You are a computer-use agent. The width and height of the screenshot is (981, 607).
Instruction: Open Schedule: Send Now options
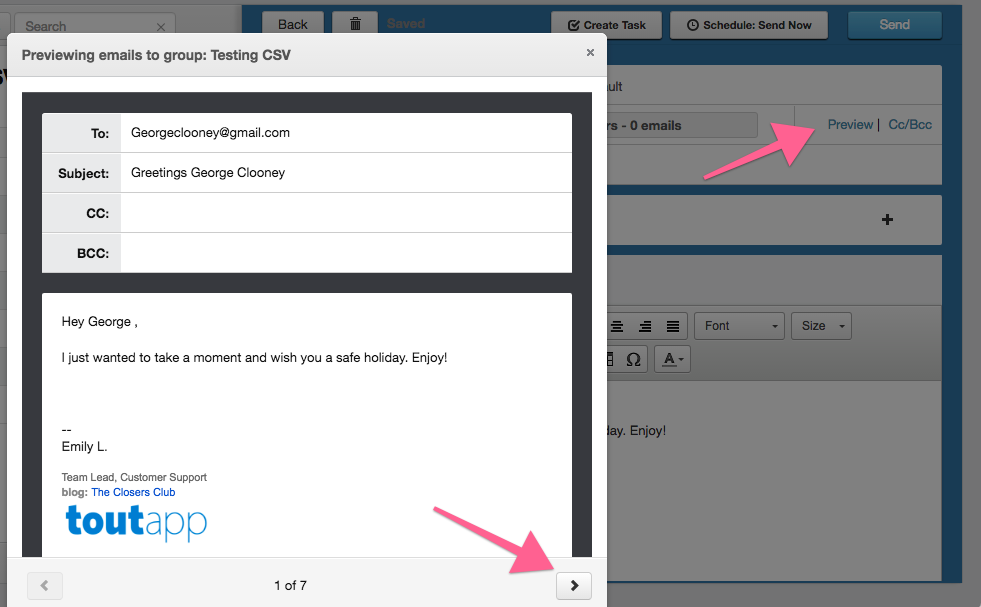click(749, 25)
